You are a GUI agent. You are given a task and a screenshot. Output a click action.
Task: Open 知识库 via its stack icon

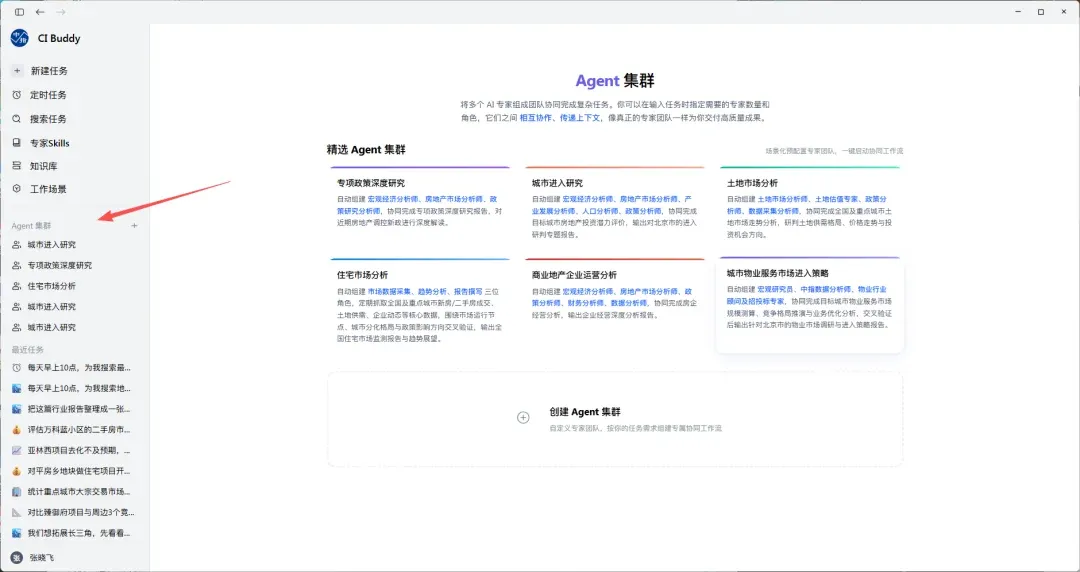pos(17,165)
